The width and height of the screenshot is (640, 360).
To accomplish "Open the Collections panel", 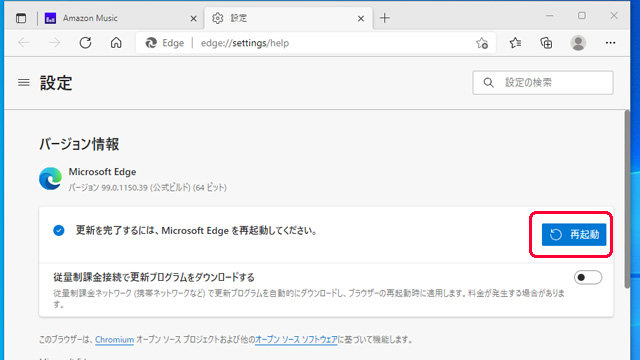I will pyautogui.click(x=546, y=42).
